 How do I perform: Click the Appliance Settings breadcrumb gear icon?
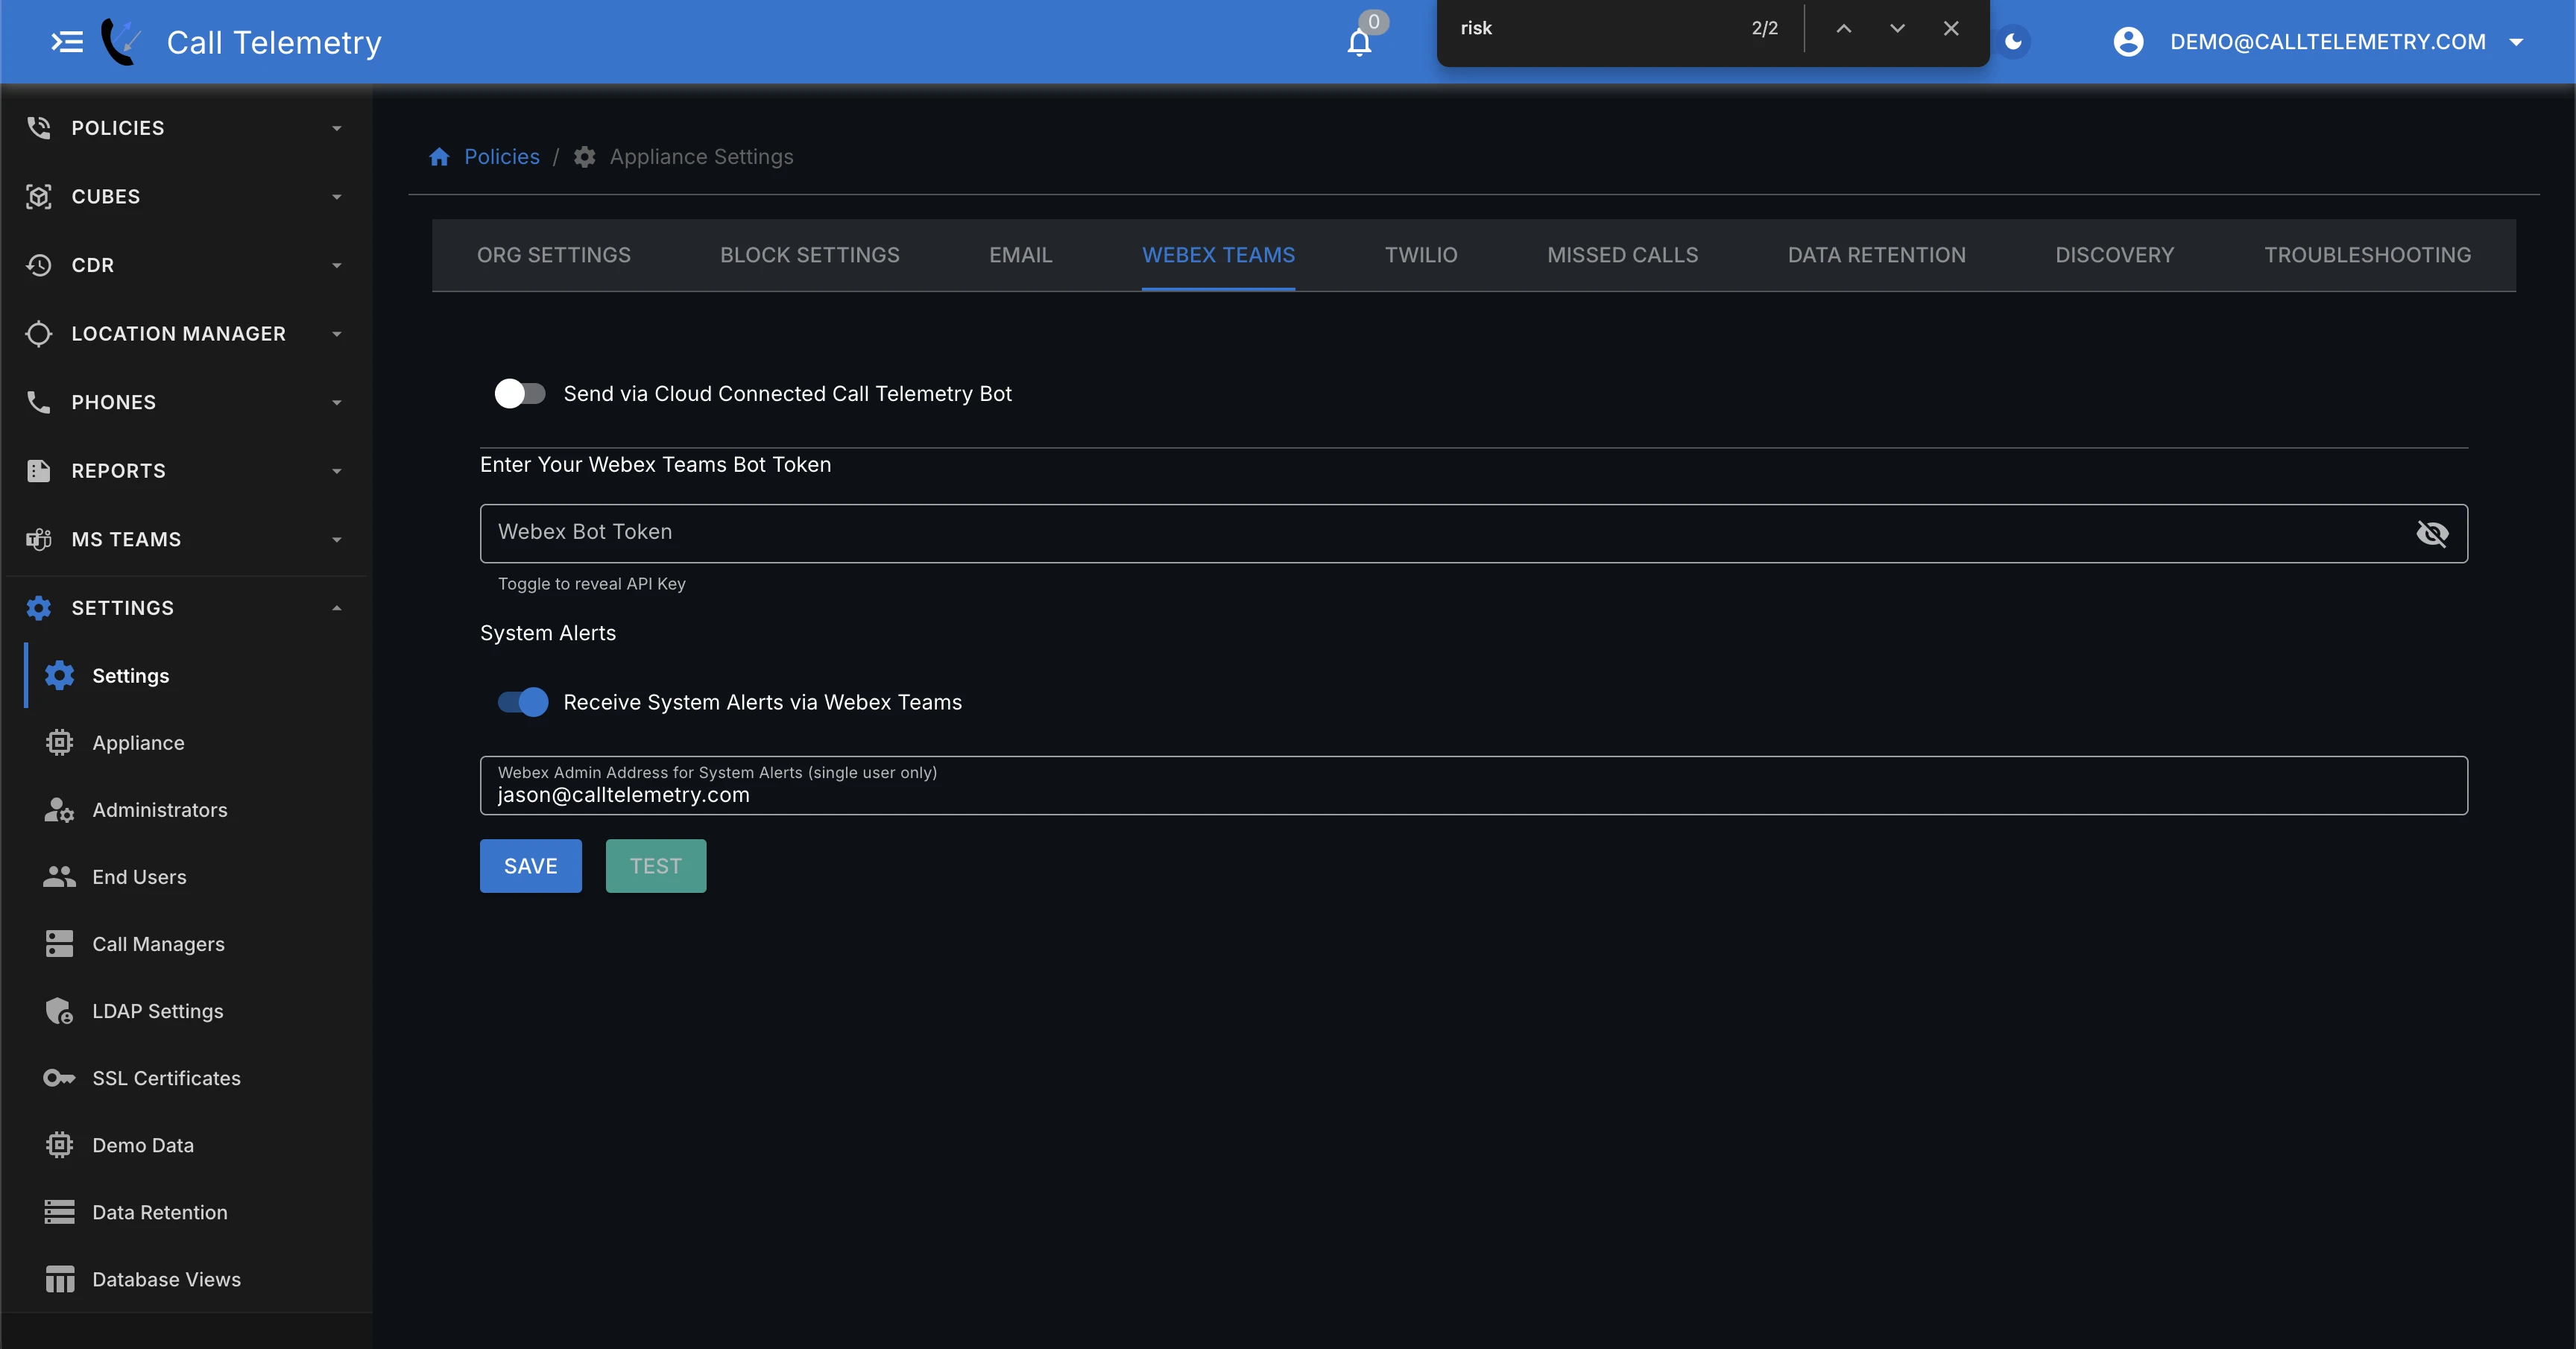coord(585,157)
